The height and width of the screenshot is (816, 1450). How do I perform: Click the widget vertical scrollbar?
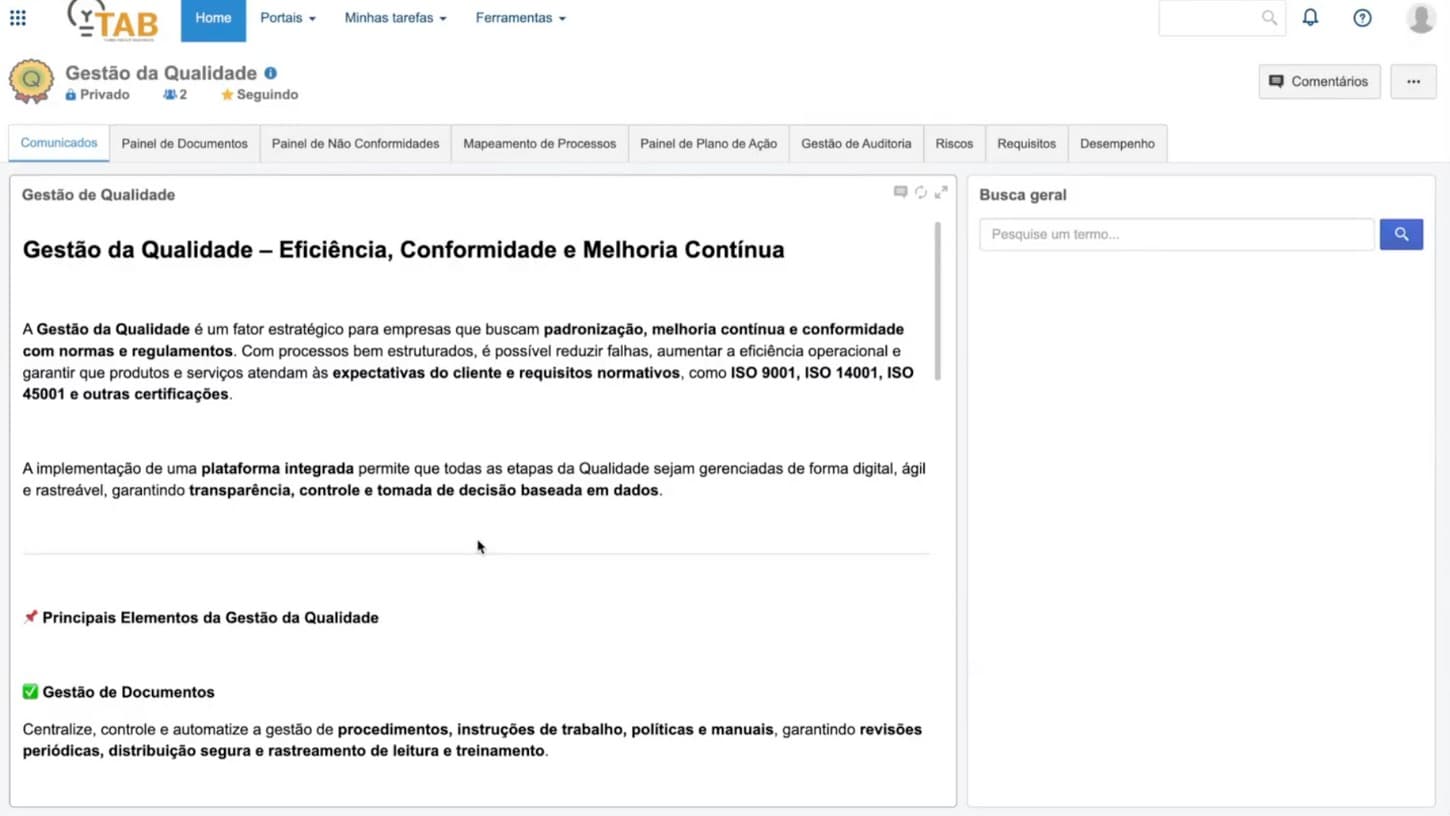pos(938,300)
